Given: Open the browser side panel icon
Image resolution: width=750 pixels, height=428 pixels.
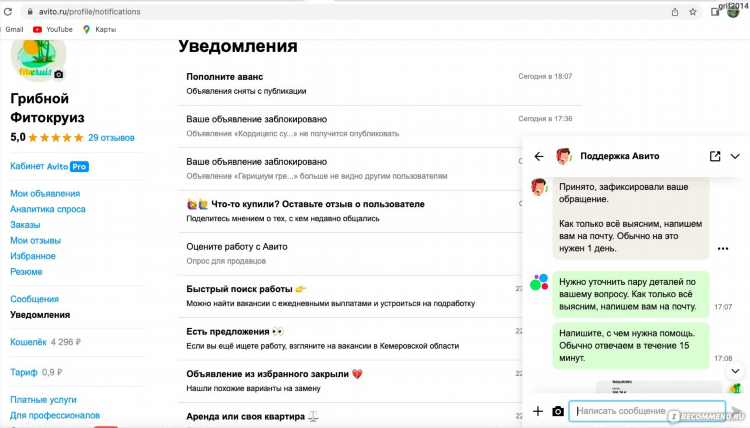Looking at the screenshot, I should click(715, 12).
